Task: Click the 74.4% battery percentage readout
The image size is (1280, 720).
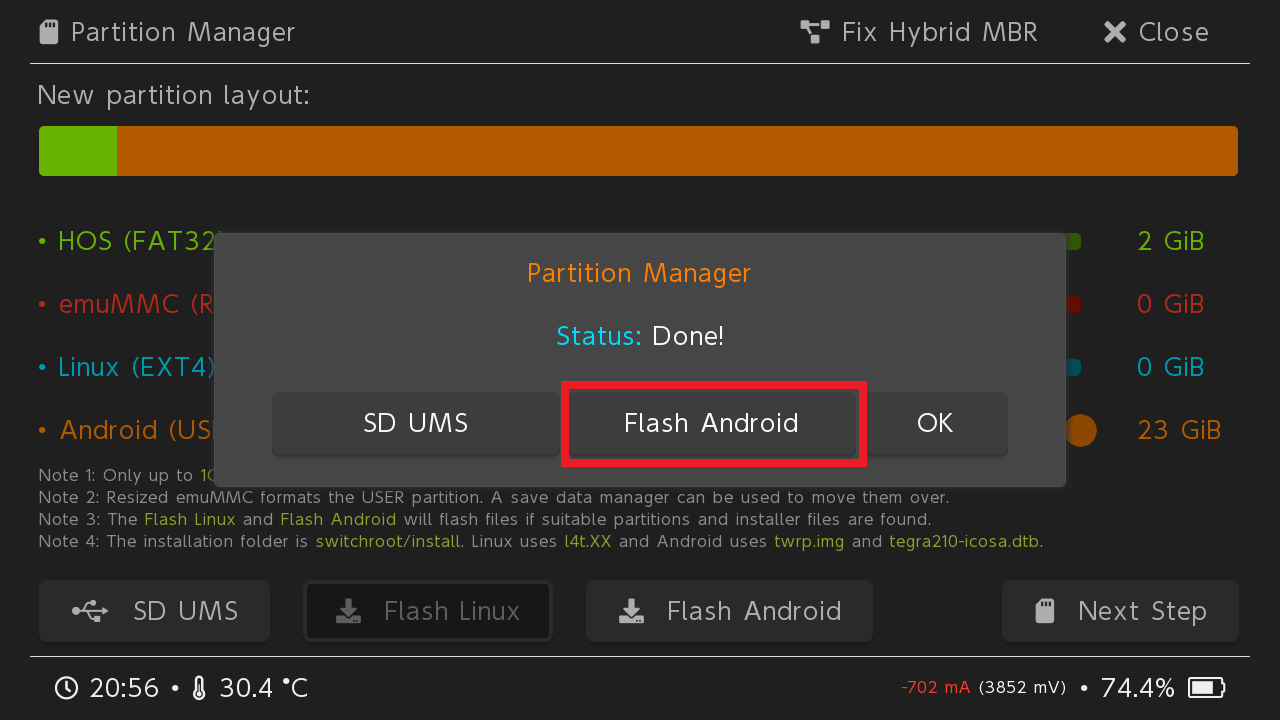Action: click(x=1137, y=688)
